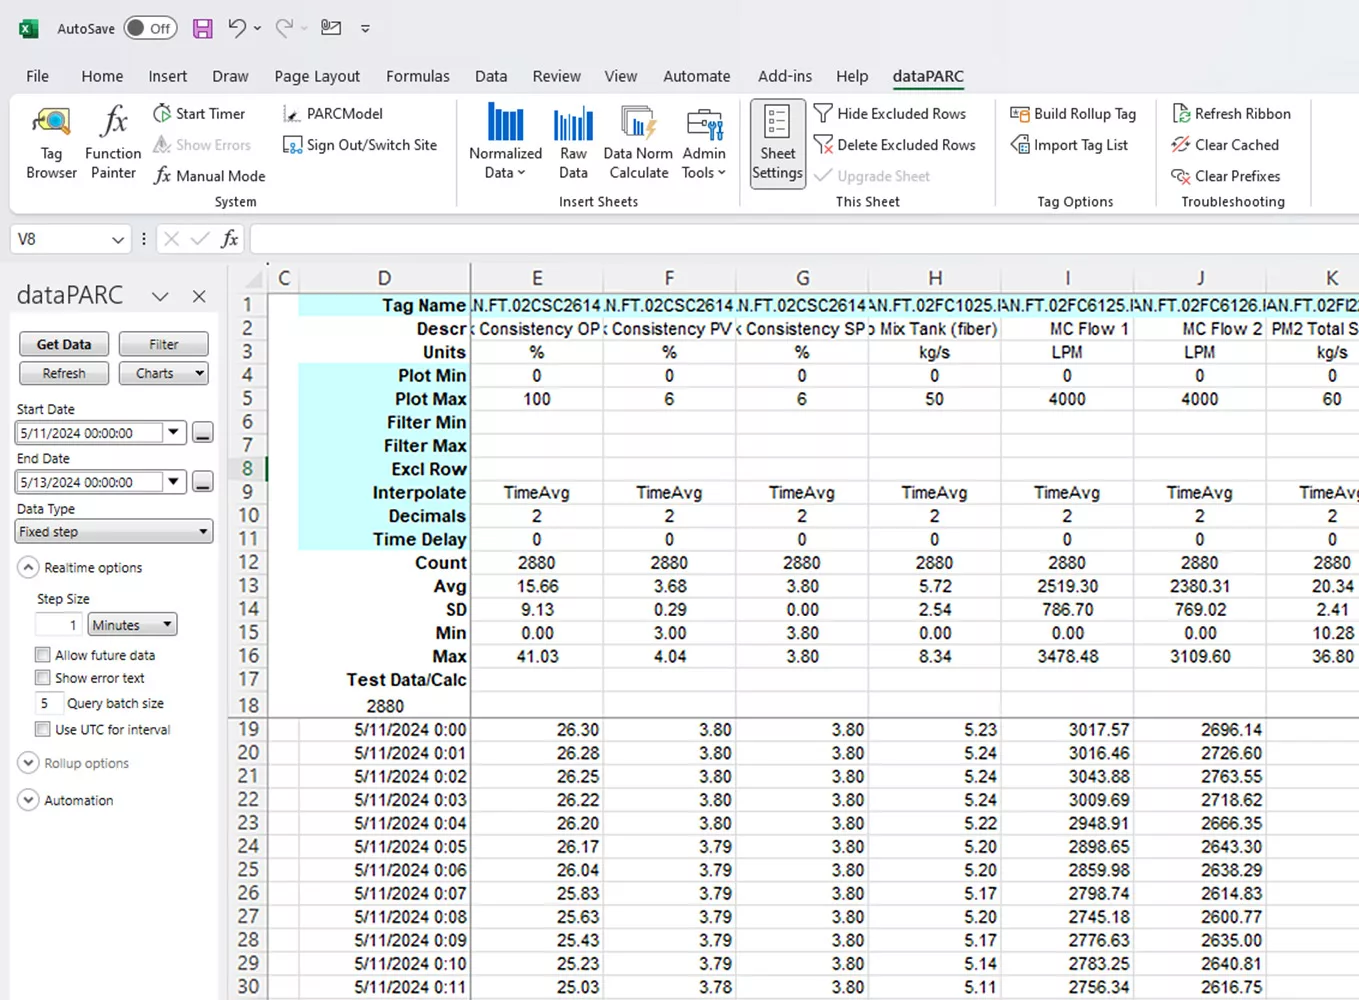Open Sheet Settings
Screen dimensions: 1359x1000
[777, 144]
